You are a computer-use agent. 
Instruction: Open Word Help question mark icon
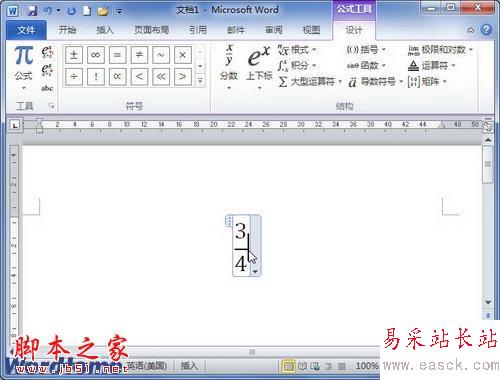click(x=486, y=30)
